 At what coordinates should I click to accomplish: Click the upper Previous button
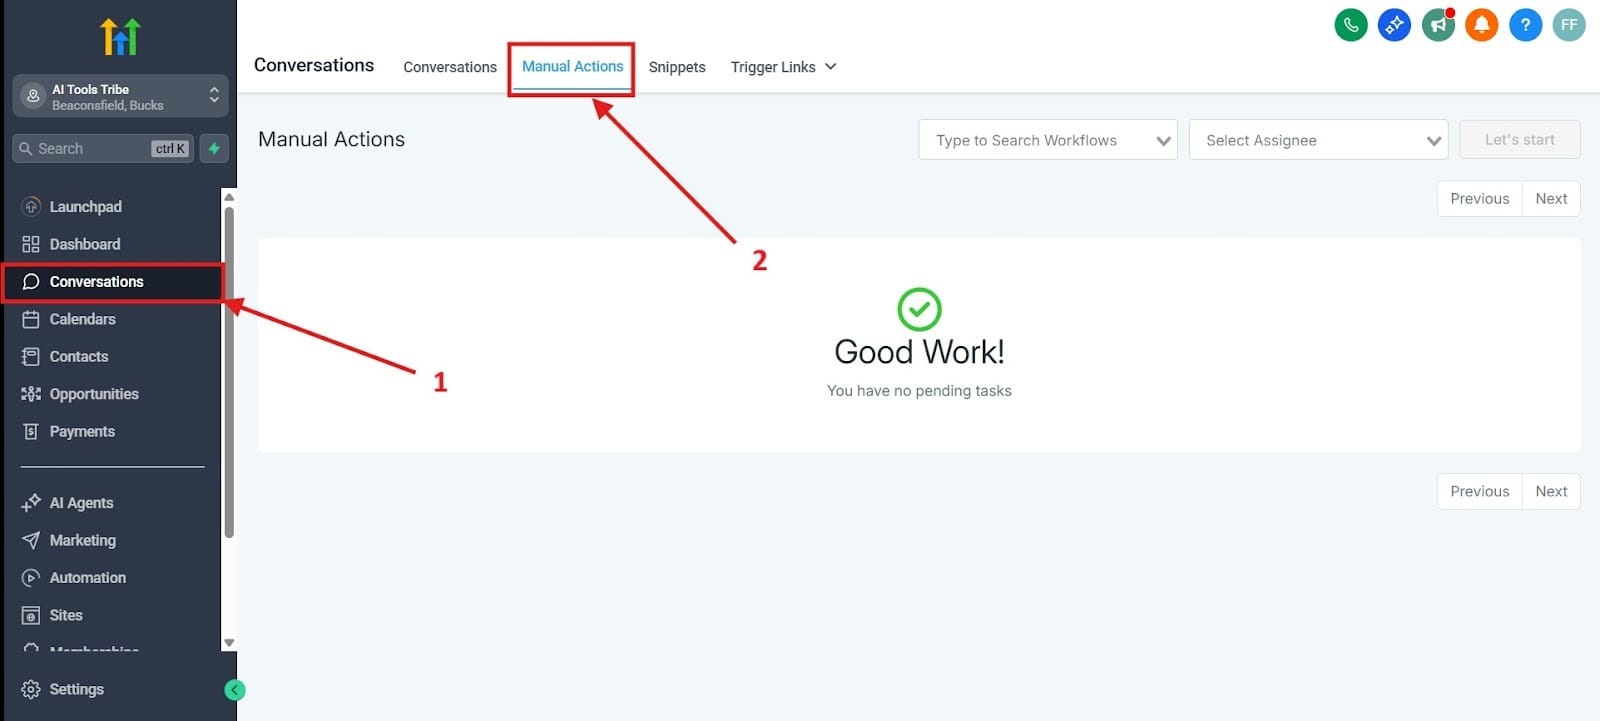coord(1479,199)
